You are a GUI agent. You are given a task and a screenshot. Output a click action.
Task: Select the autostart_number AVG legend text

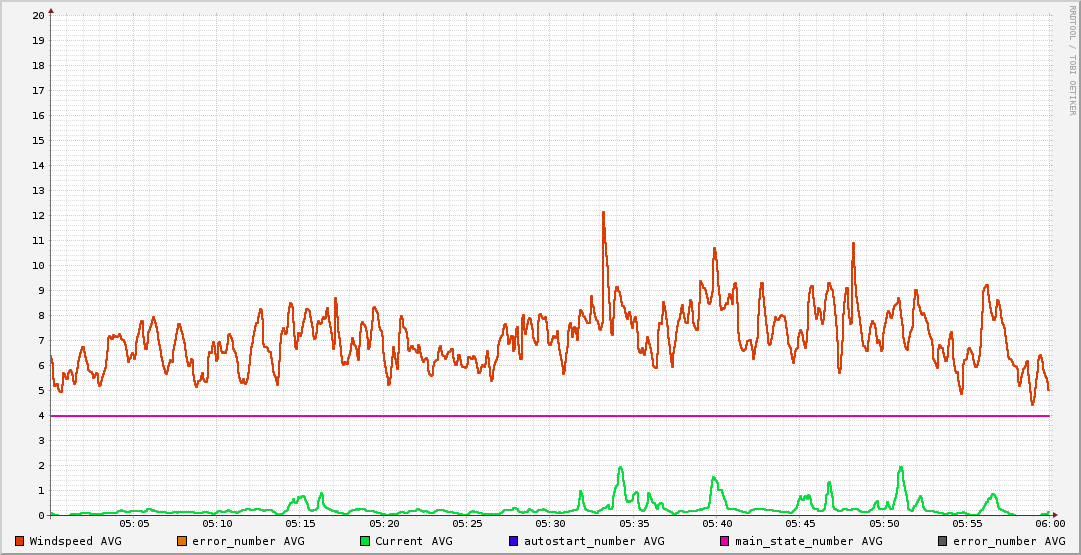[594, 541]
